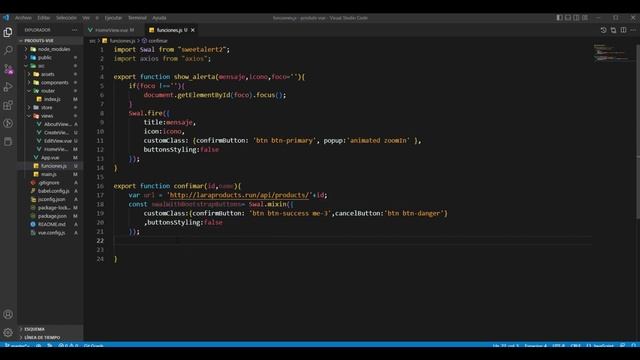
Task: Click the git branch indicator in status bar
Action: coord(17,346)
